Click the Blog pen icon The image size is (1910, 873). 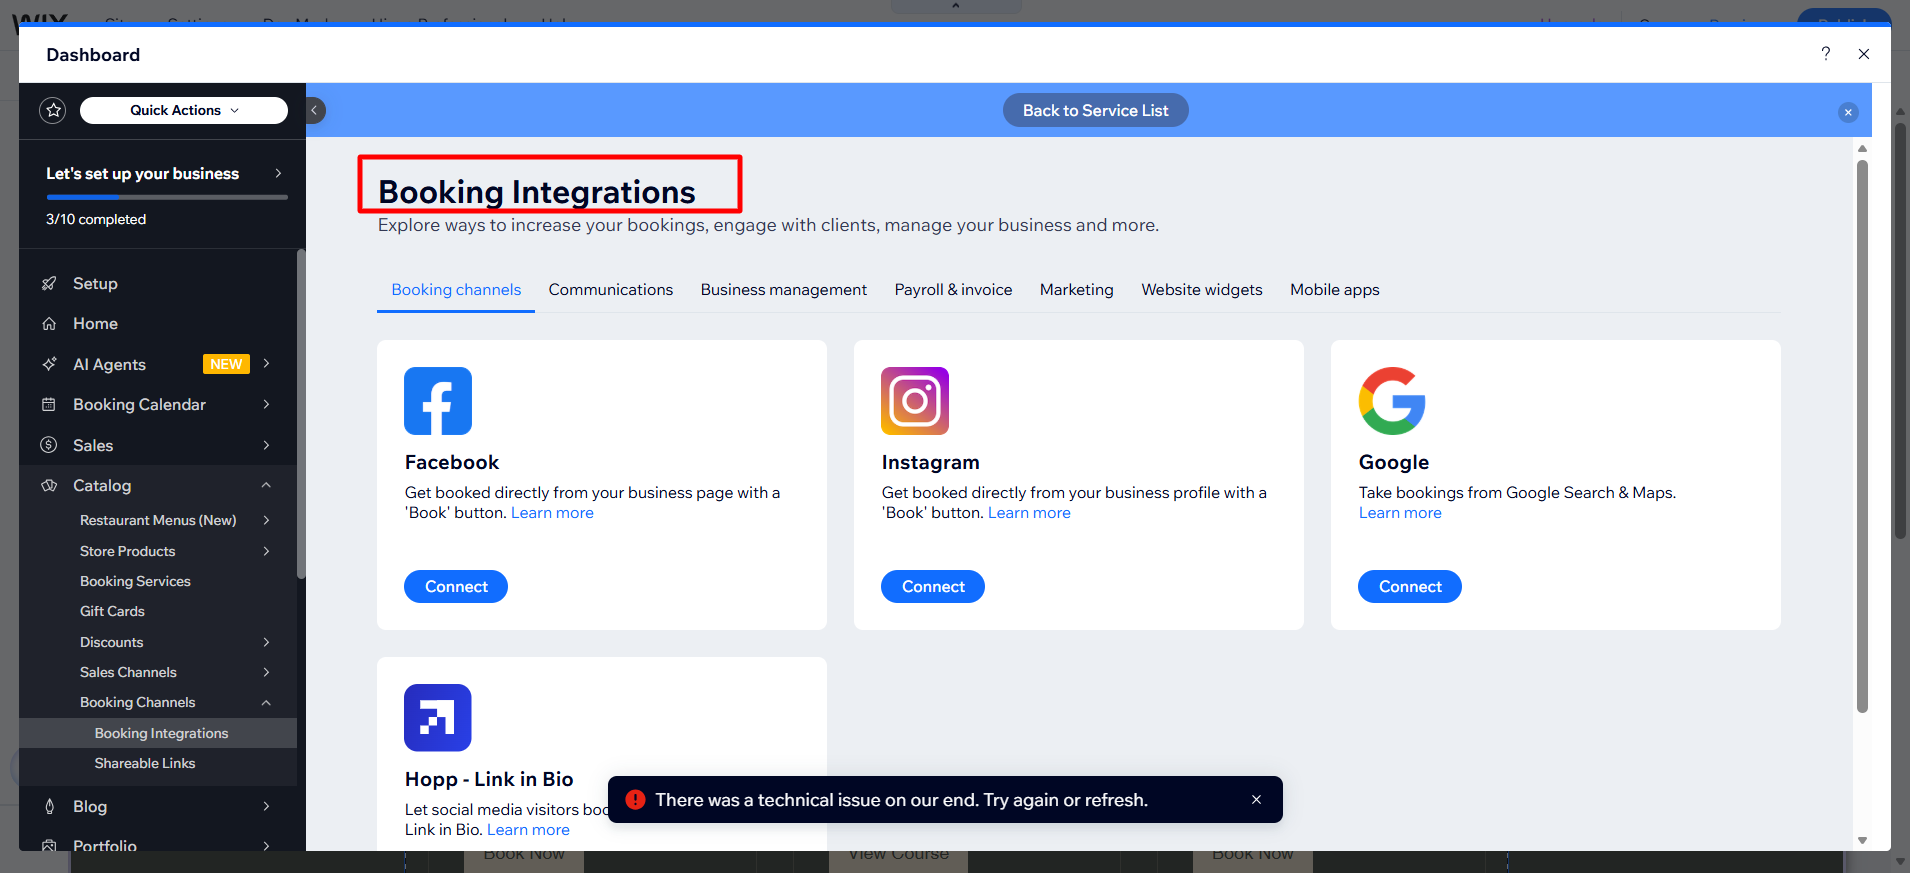(x=49, y=806)
